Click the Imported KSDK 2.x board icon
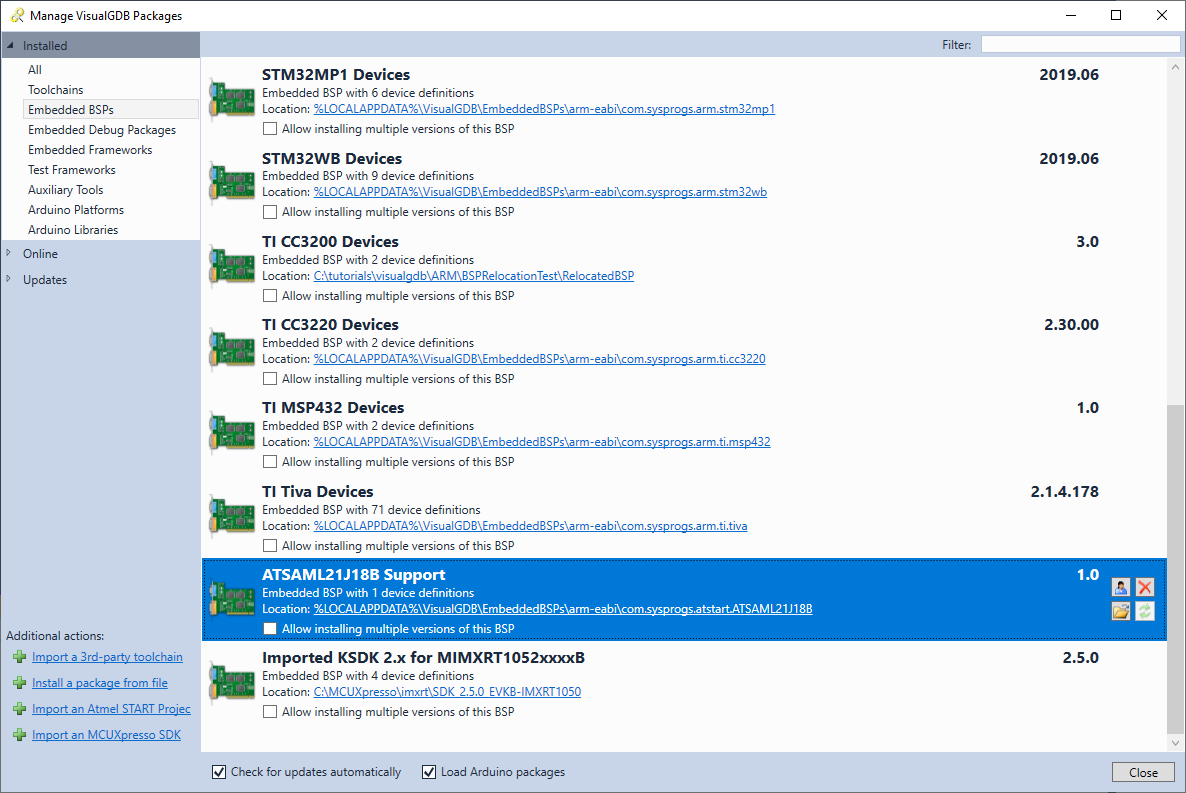Viewport: 1186px width, 793px height. coord(231,683)
